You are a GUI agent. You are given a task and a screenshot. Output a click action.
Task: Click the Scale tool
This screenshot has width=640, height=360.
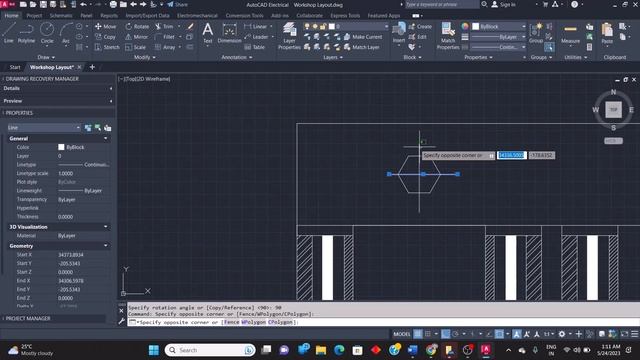click(x=136, y=47)
